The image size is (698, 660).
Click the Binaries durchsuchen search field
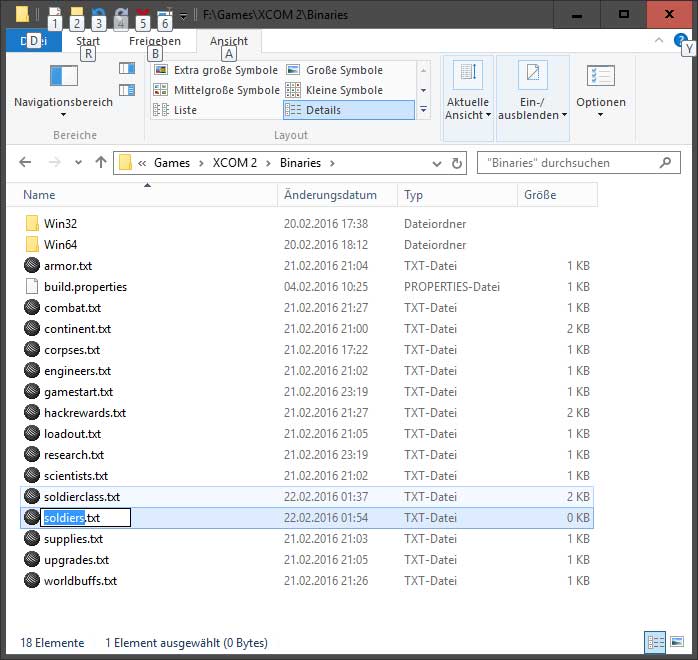pos(578,163)
